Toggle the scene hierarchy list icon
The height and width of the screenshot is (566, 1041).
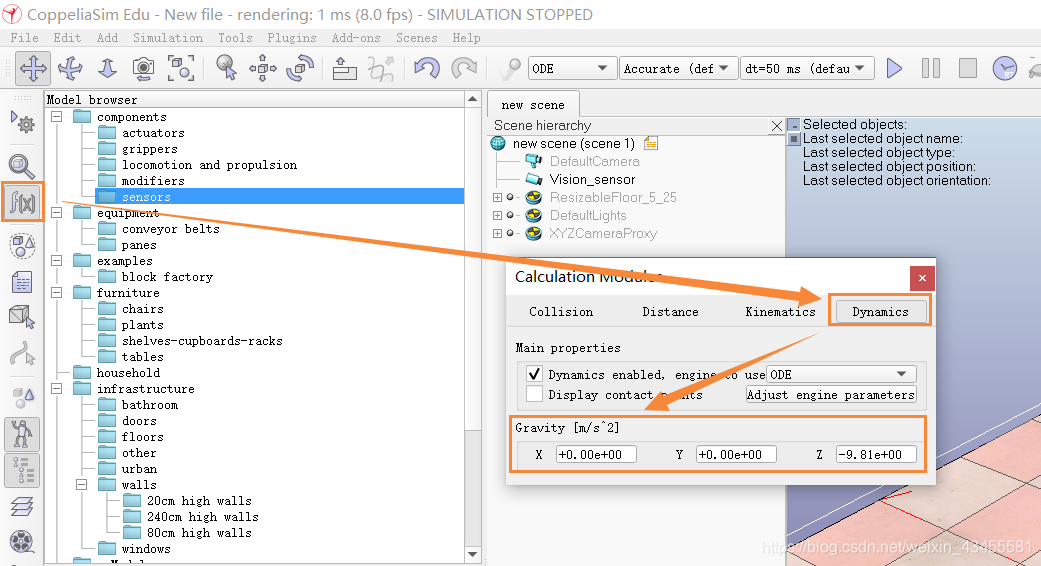[22, 470]
